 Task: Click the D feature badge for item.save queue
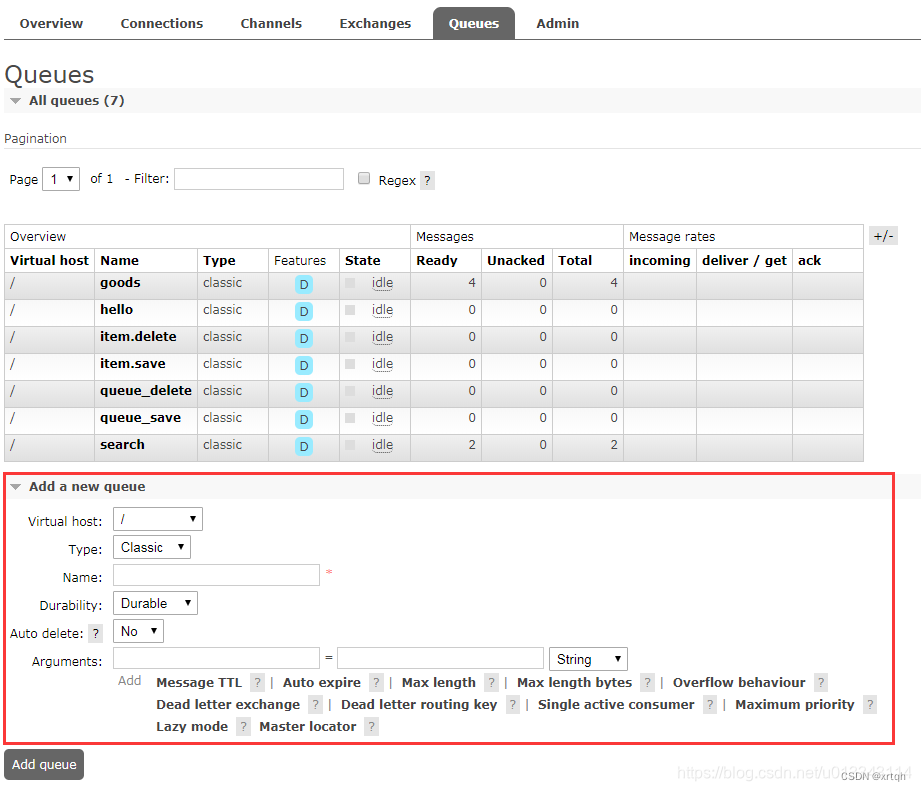304,366
